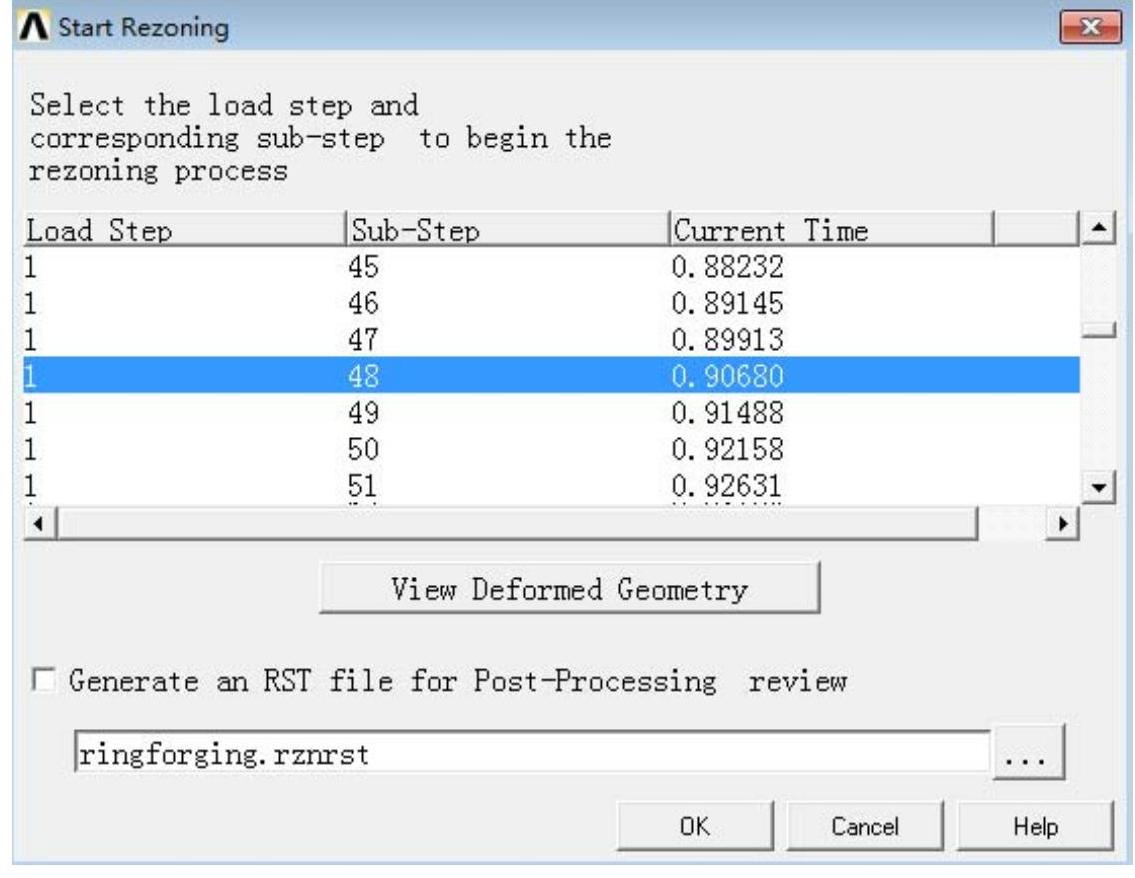Enable Generate an RST file checkbox
The width and height of the screenshot is (1135, 878).
tap(42, 681)
